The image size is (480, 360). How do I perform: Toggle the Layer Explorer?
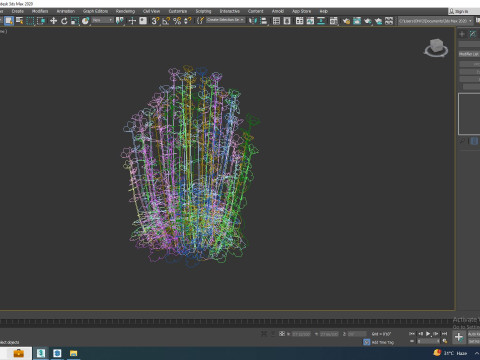[287, 21]
